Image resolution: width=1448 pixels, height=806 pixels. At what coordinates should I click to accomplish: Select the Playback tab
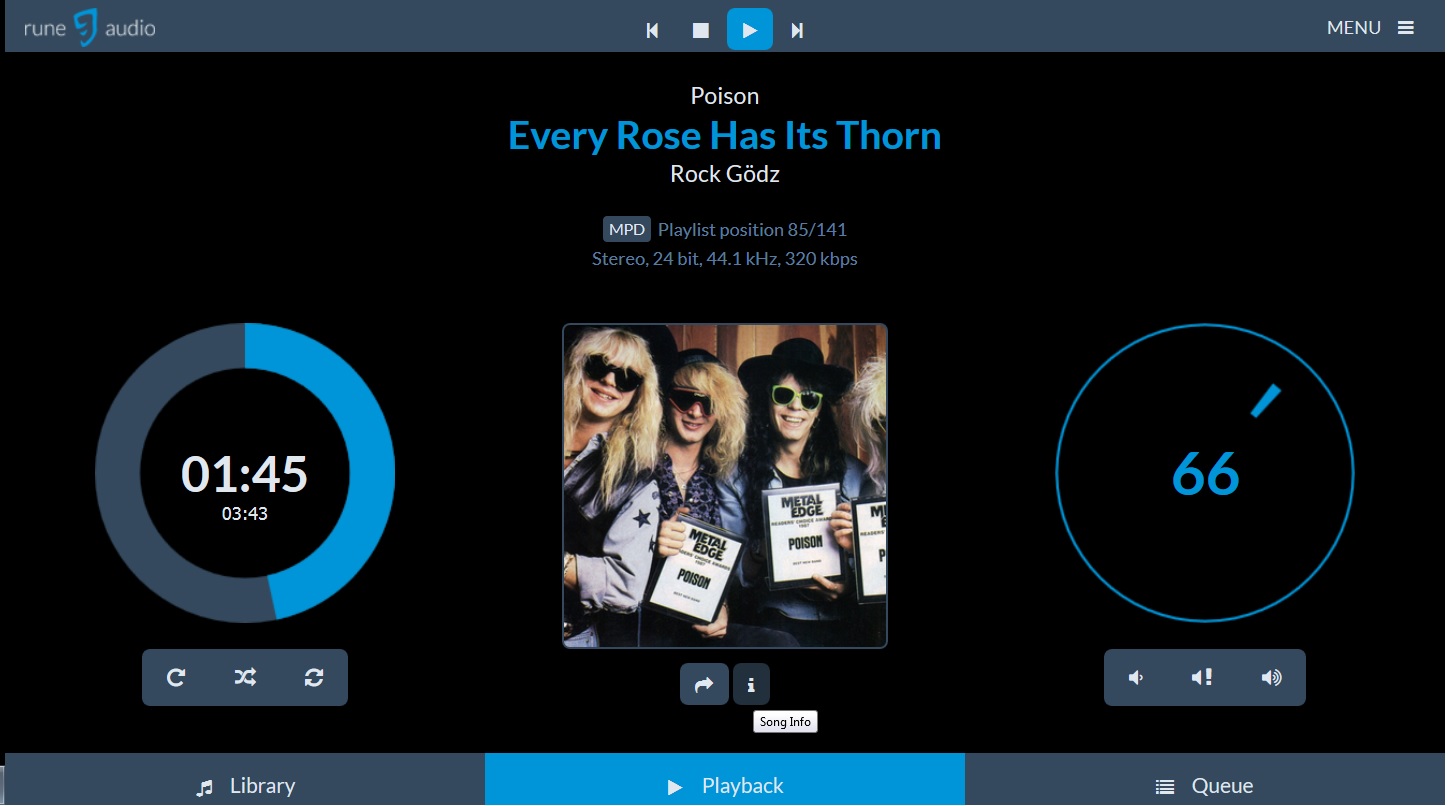pos(725,786)
